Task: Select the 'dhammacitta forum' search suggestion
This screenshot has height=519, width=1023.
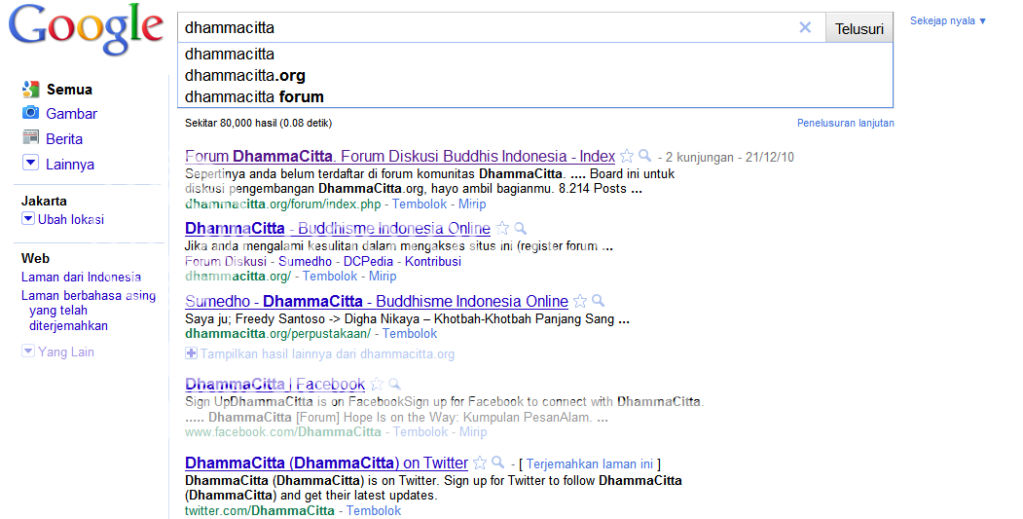Action: pos(254,97)
